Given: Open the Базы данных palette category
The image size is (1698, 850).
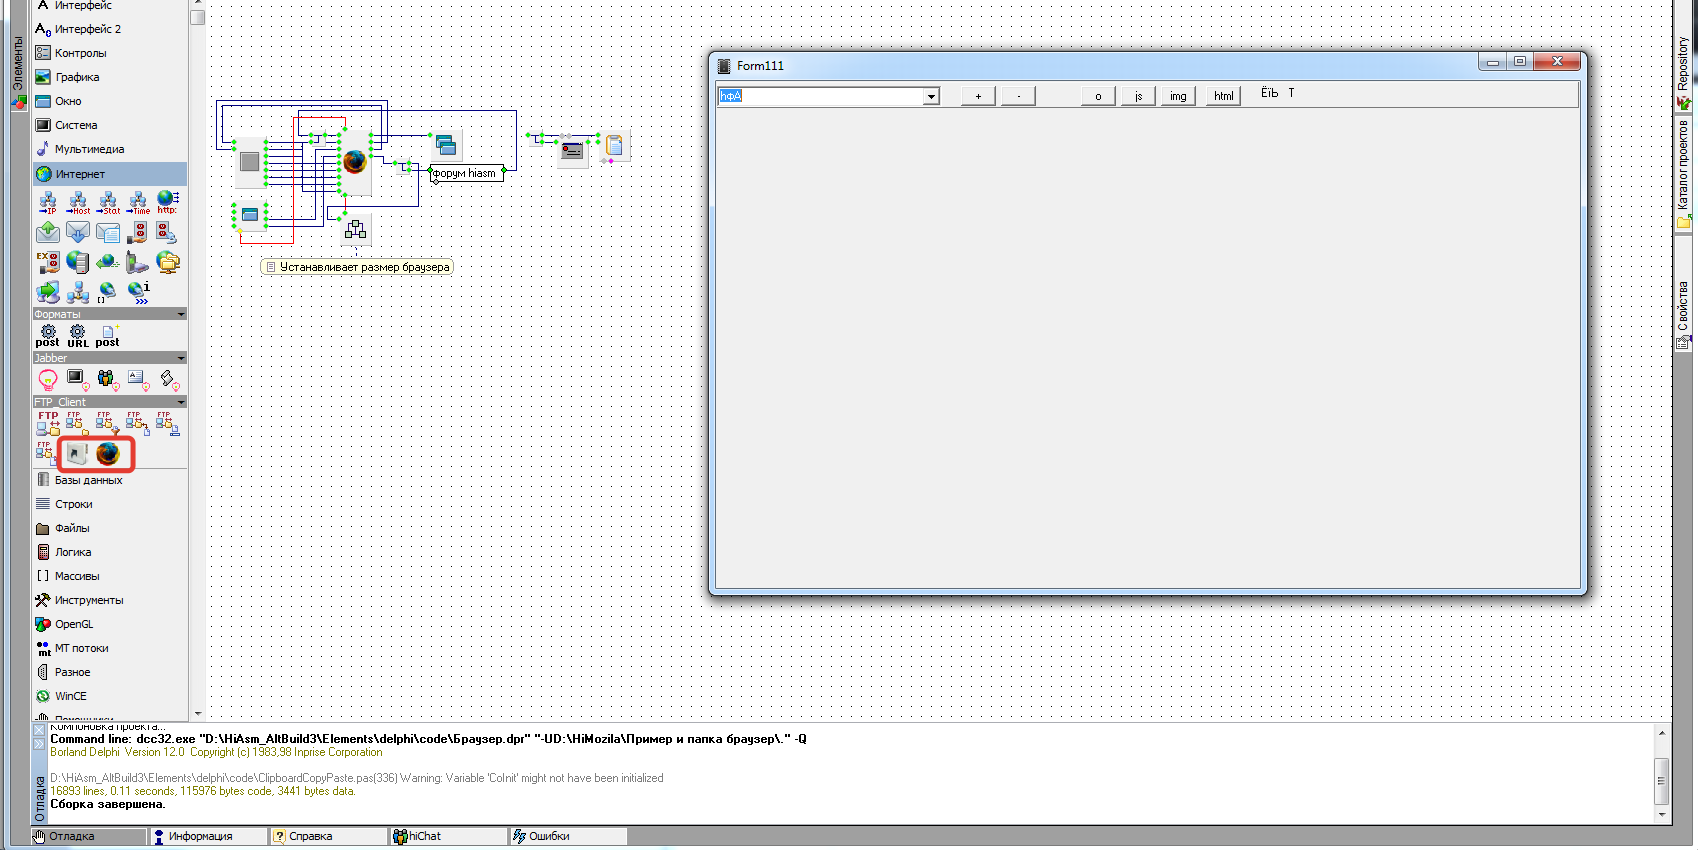Looking at the screenshot, I should pos(88,480).
